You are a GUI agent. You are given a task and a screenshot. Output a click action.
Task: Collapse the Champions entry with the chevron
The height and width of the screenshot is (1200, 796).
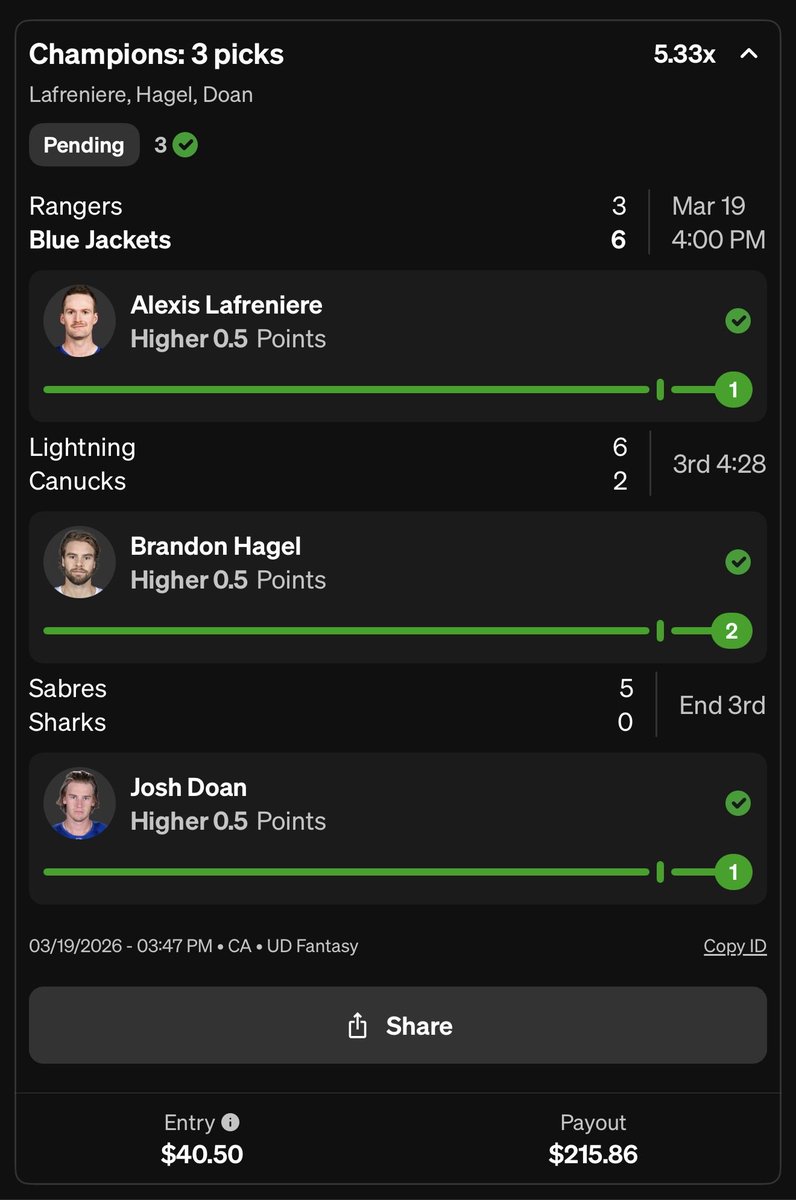(749, 54)
